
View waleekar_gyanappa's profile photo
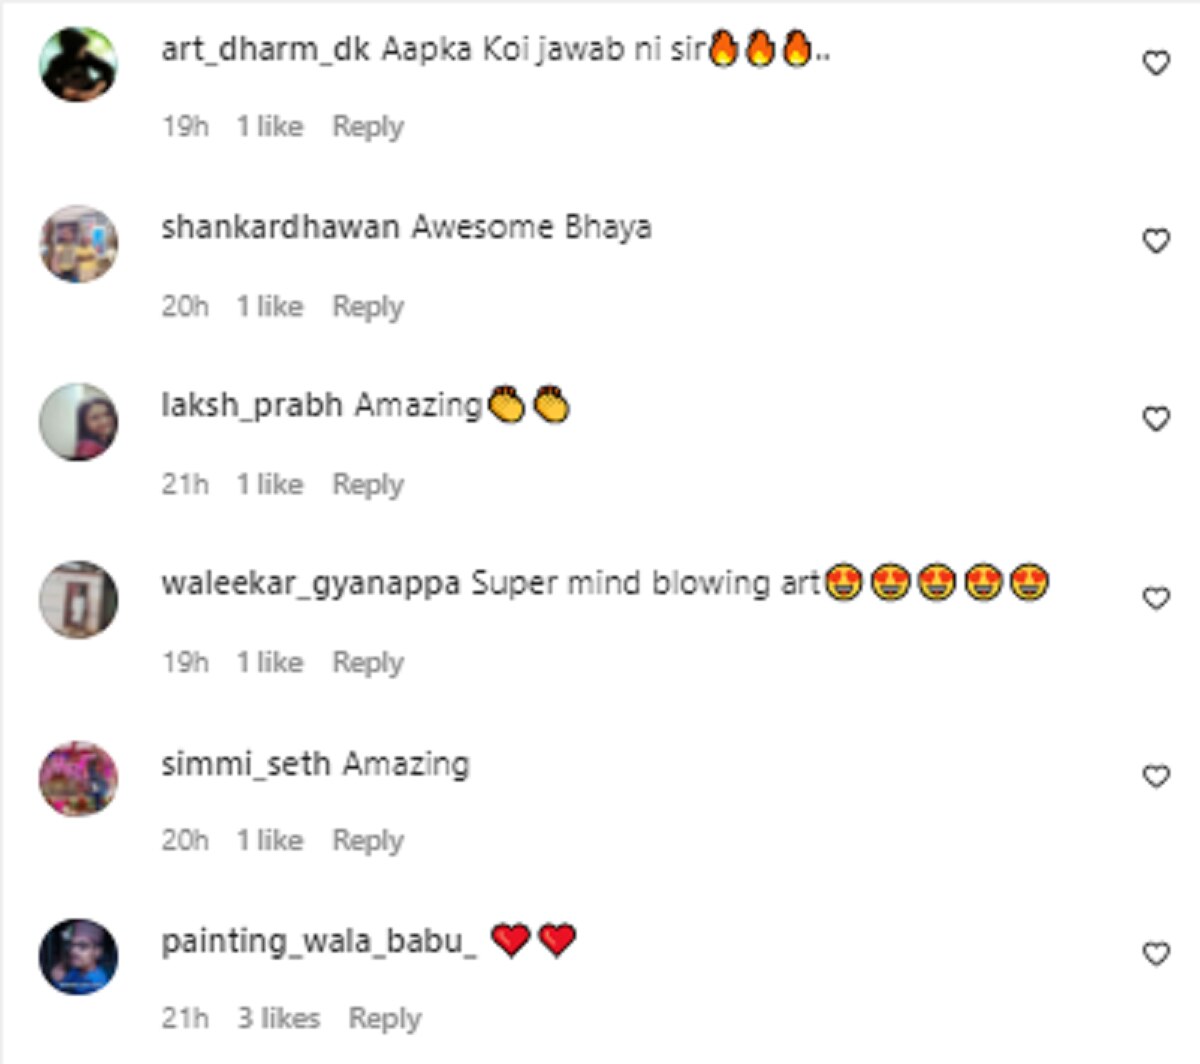pos(78,599)
